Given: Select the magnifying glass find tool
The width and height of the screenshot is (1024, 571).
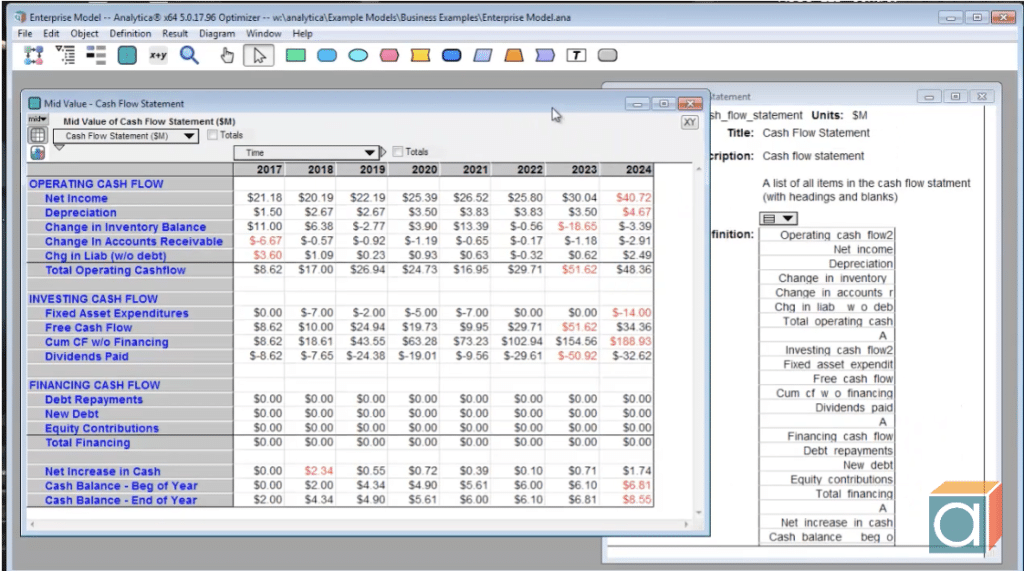Looking at the screenshot, I should point(189,56).
